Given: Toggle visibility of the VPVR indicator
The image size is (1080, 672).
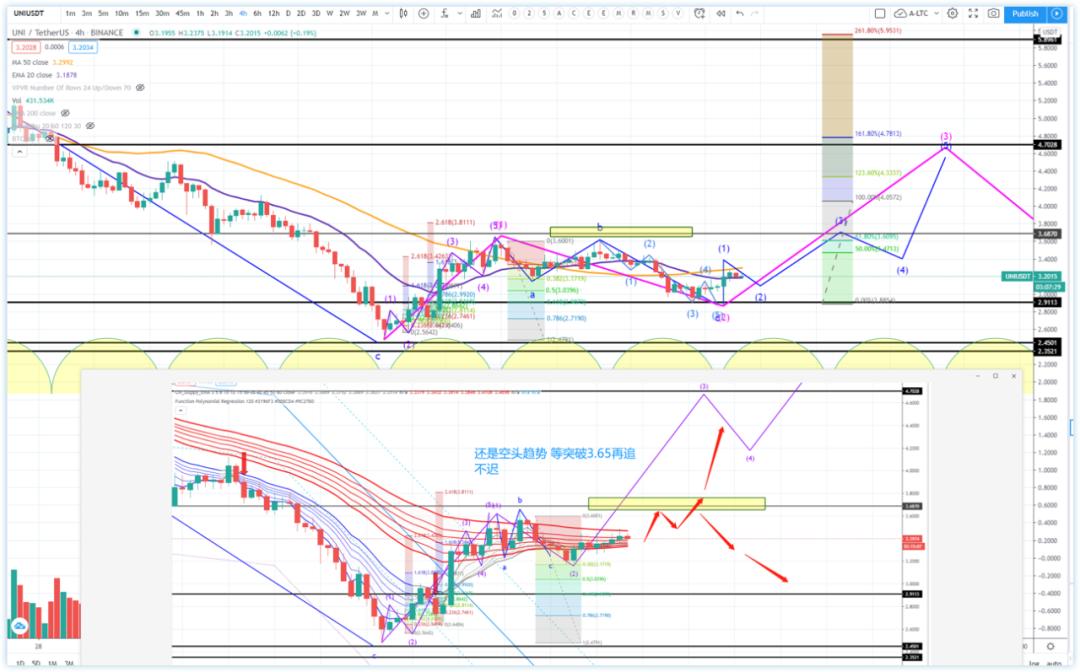Looking at the screenshot, I should click(x=141, y=87).
